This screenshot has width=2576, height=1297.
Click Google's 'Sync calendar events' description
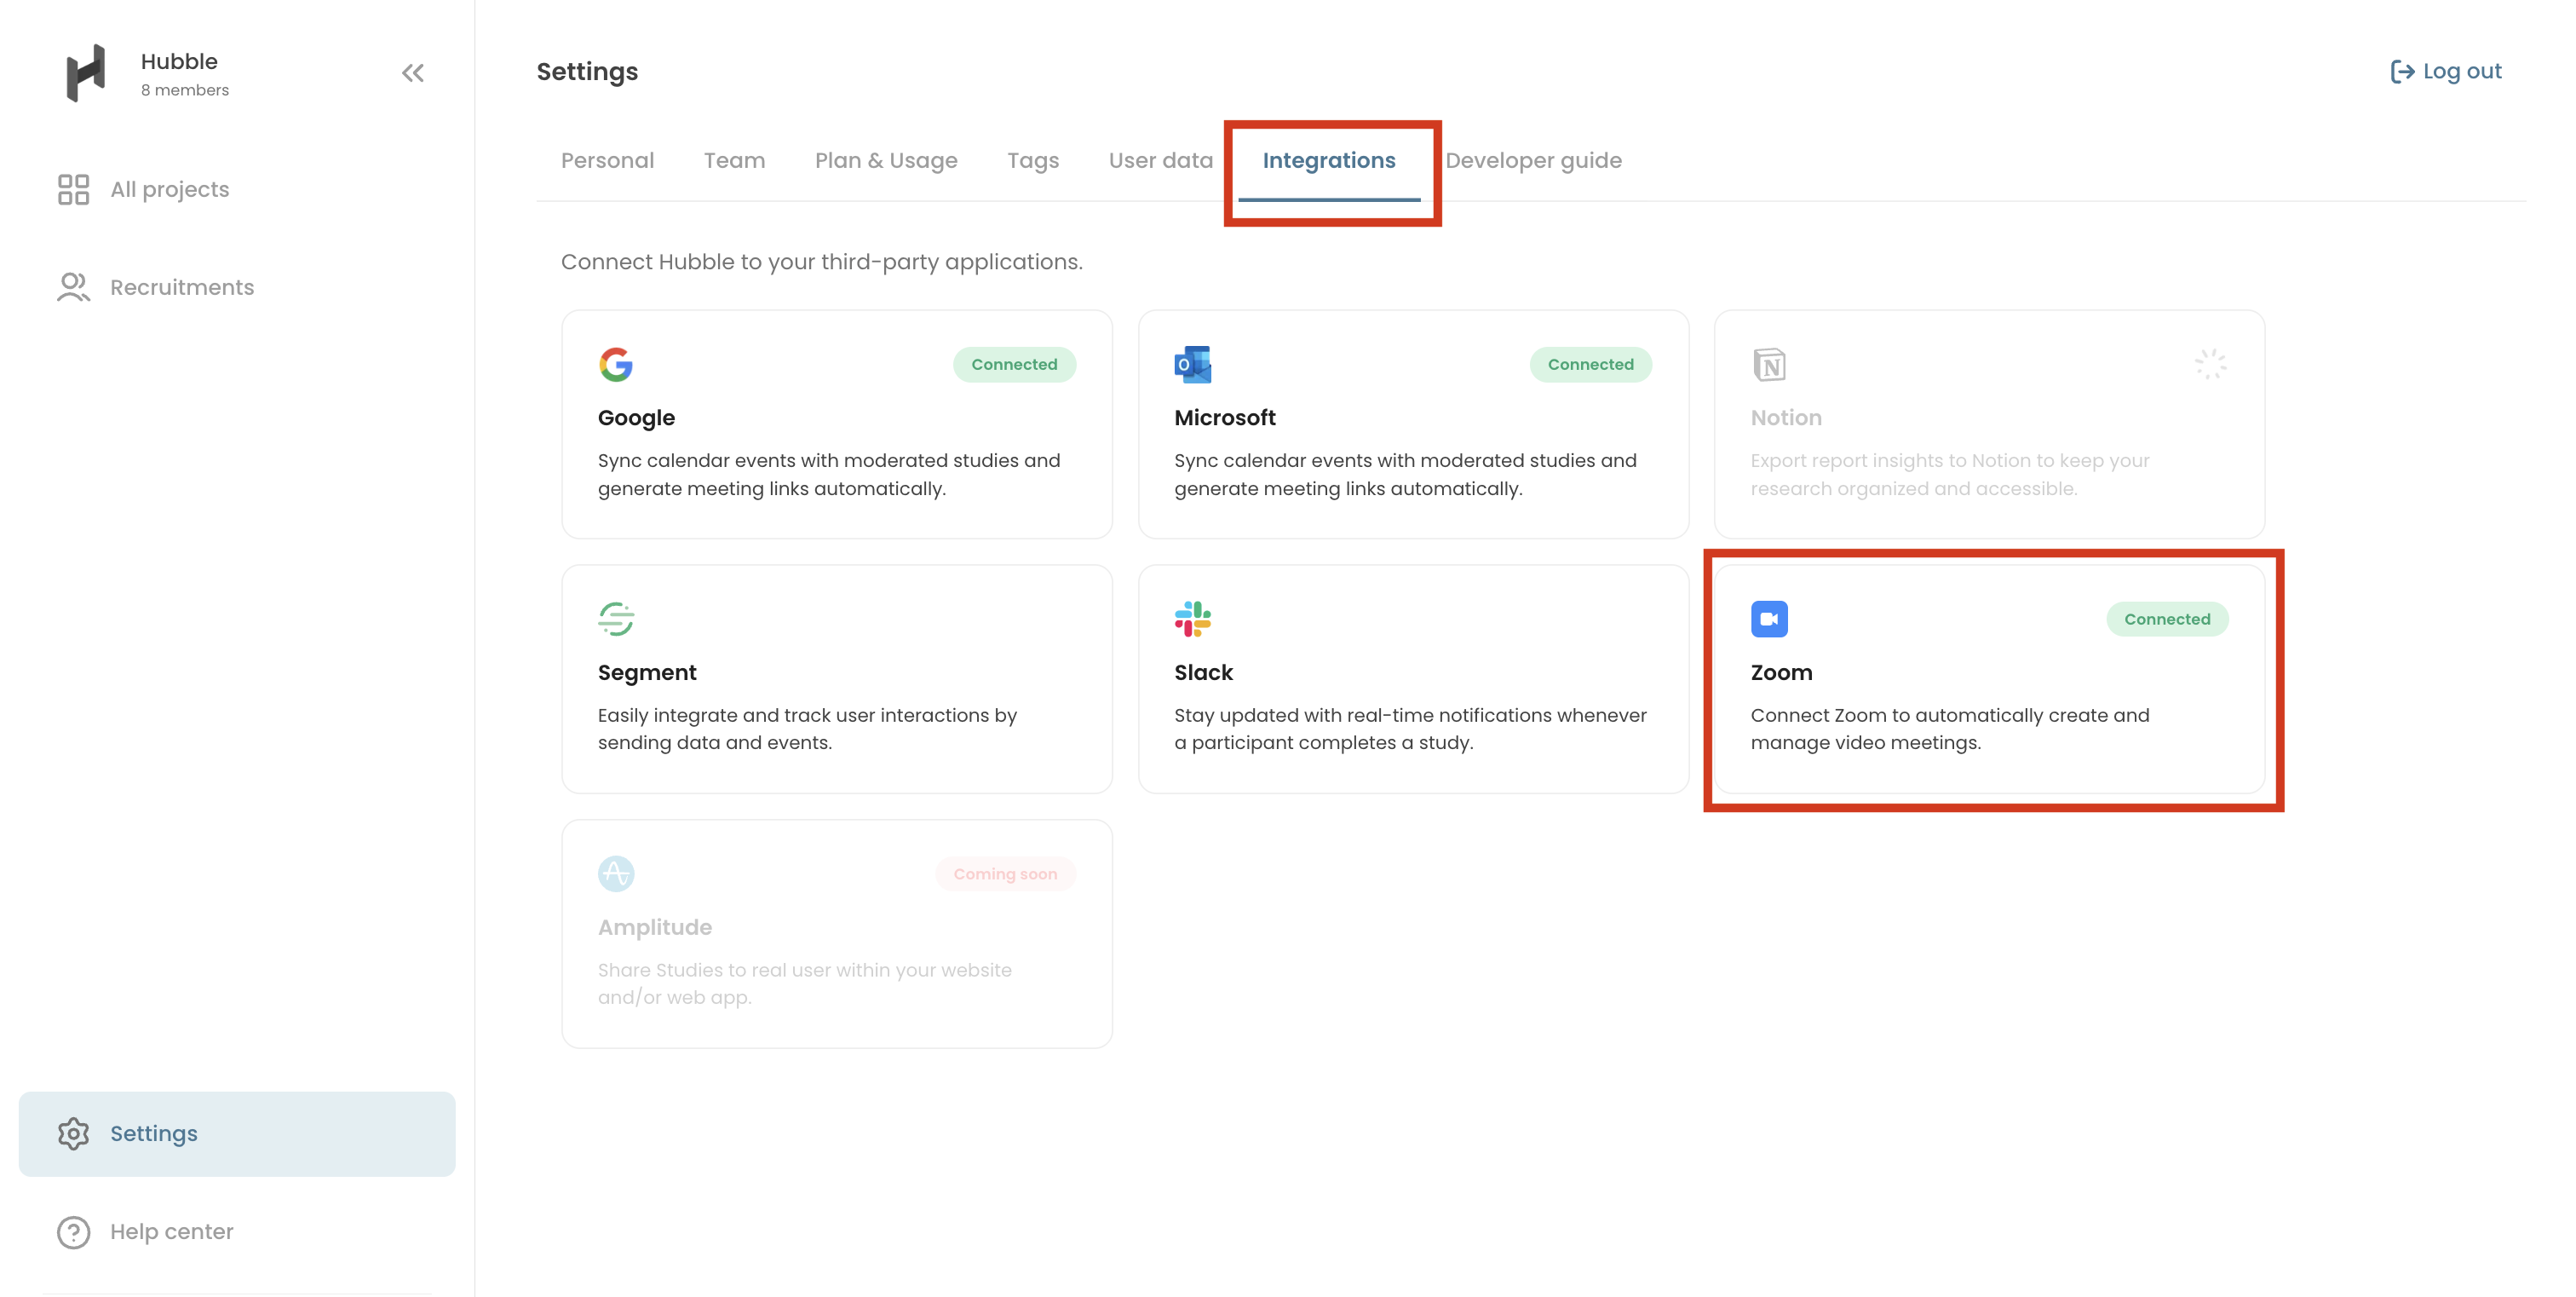pos(828,474)
